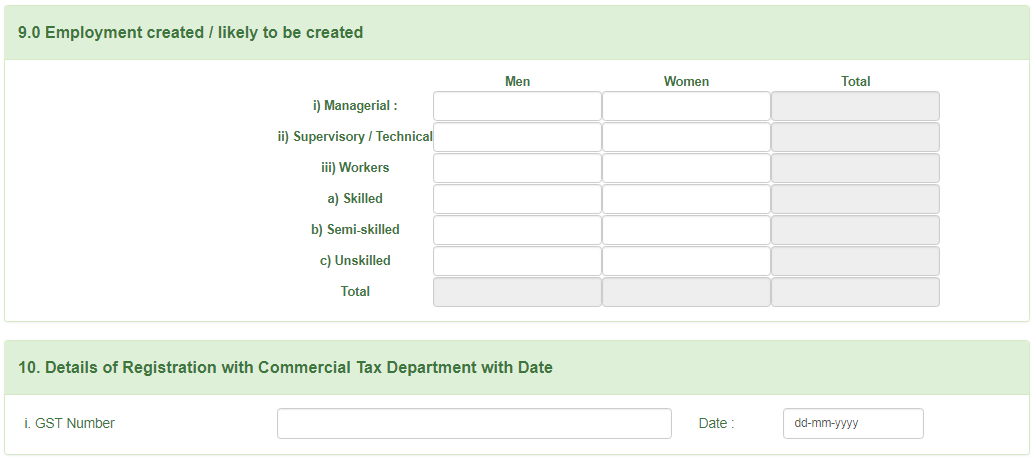Image resolution: width=1036 pixels, height=460 pixels.
Task: Click the Total row Men sum field
Action: pos(517,292)
